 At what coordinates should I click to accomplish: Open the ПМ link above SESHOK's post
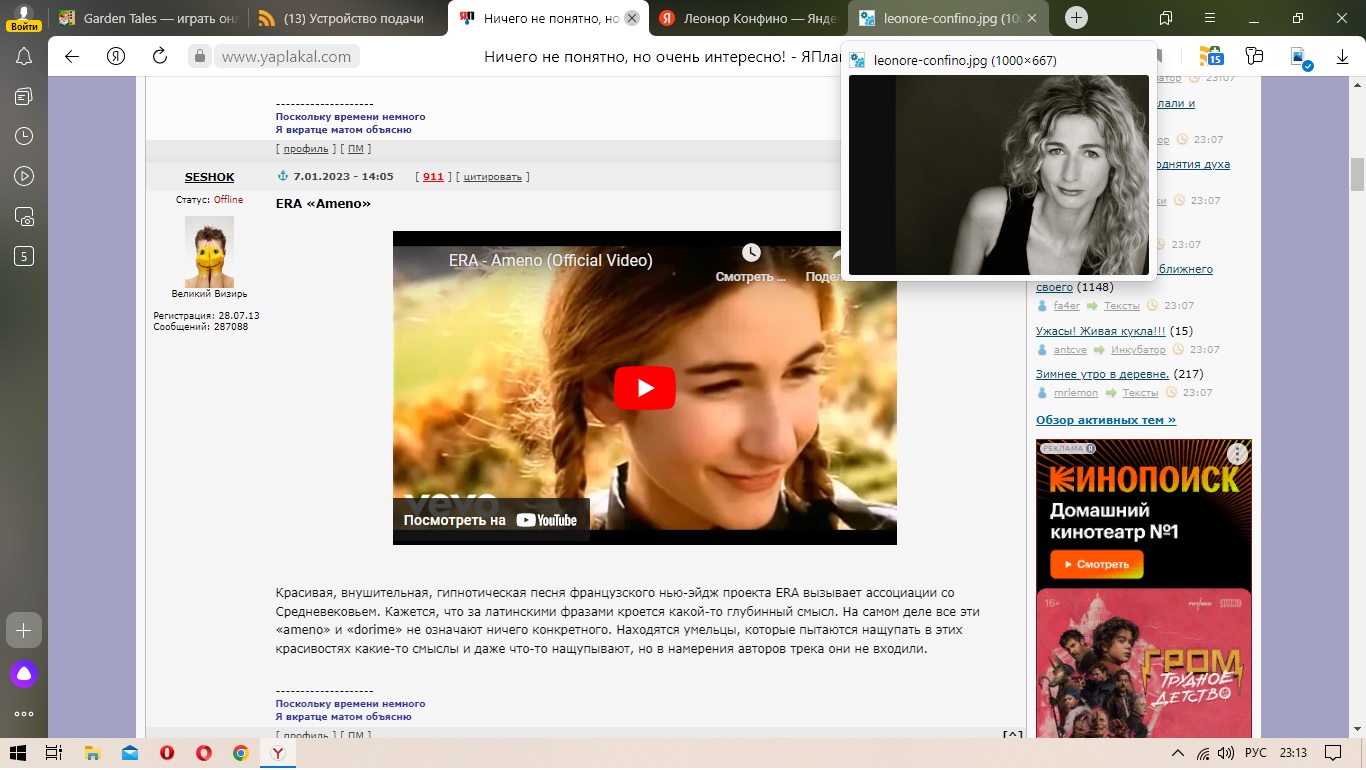pyautogui.click(x=355, y=149)
